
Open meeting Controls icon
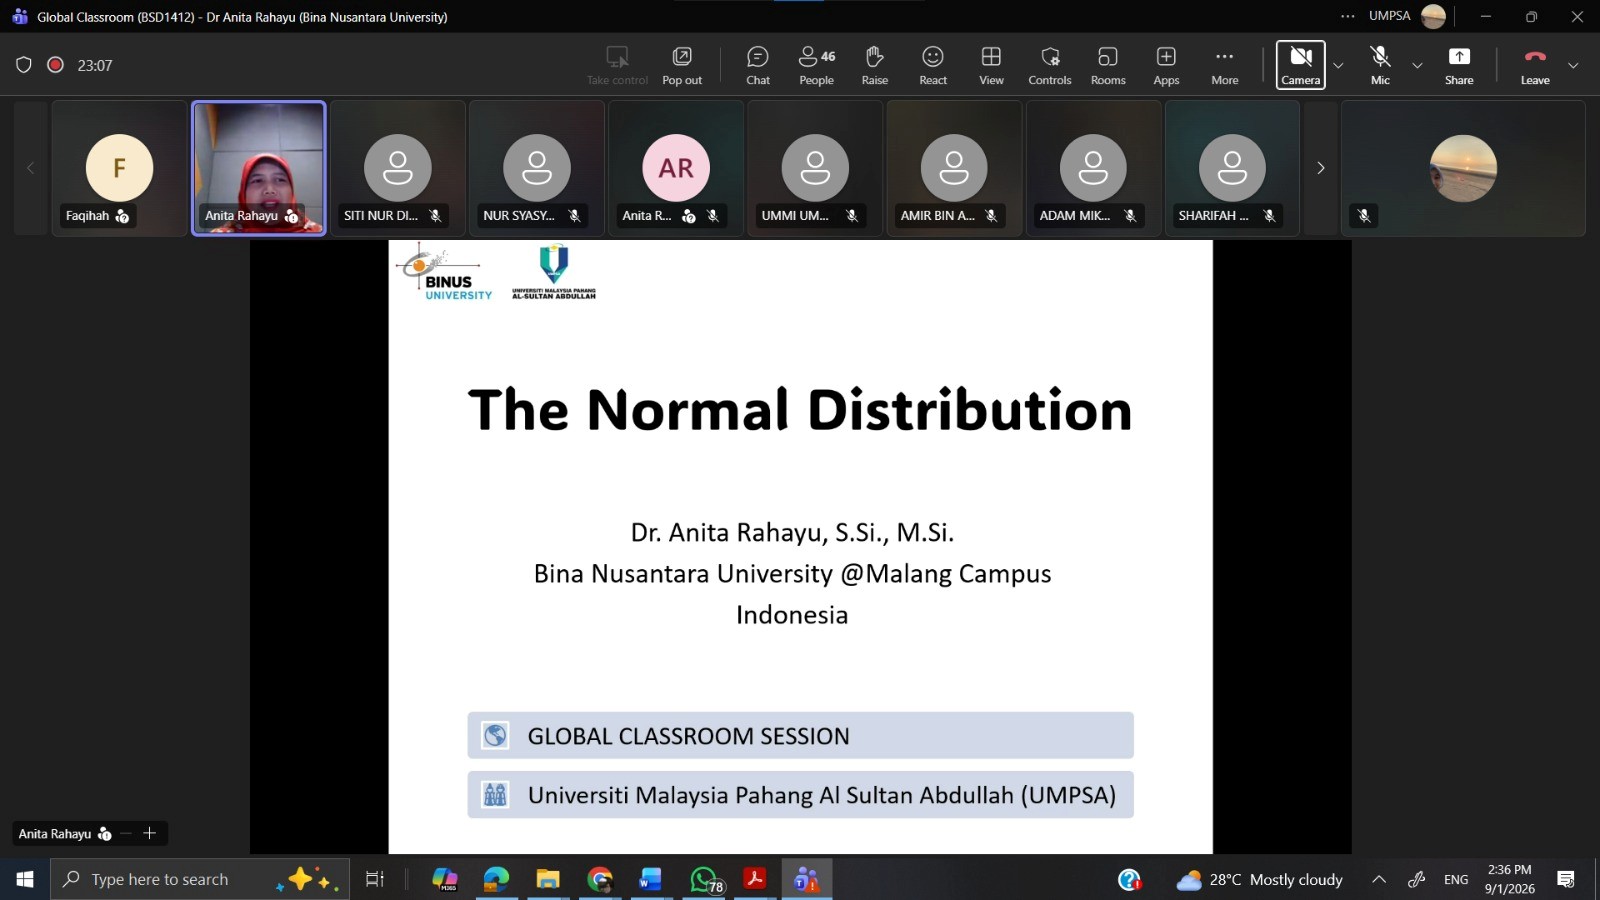point(1049,65)
